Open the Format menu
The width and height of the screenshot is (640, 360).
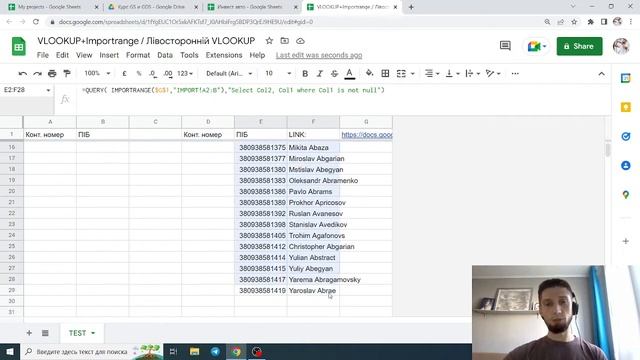[138, 55]
